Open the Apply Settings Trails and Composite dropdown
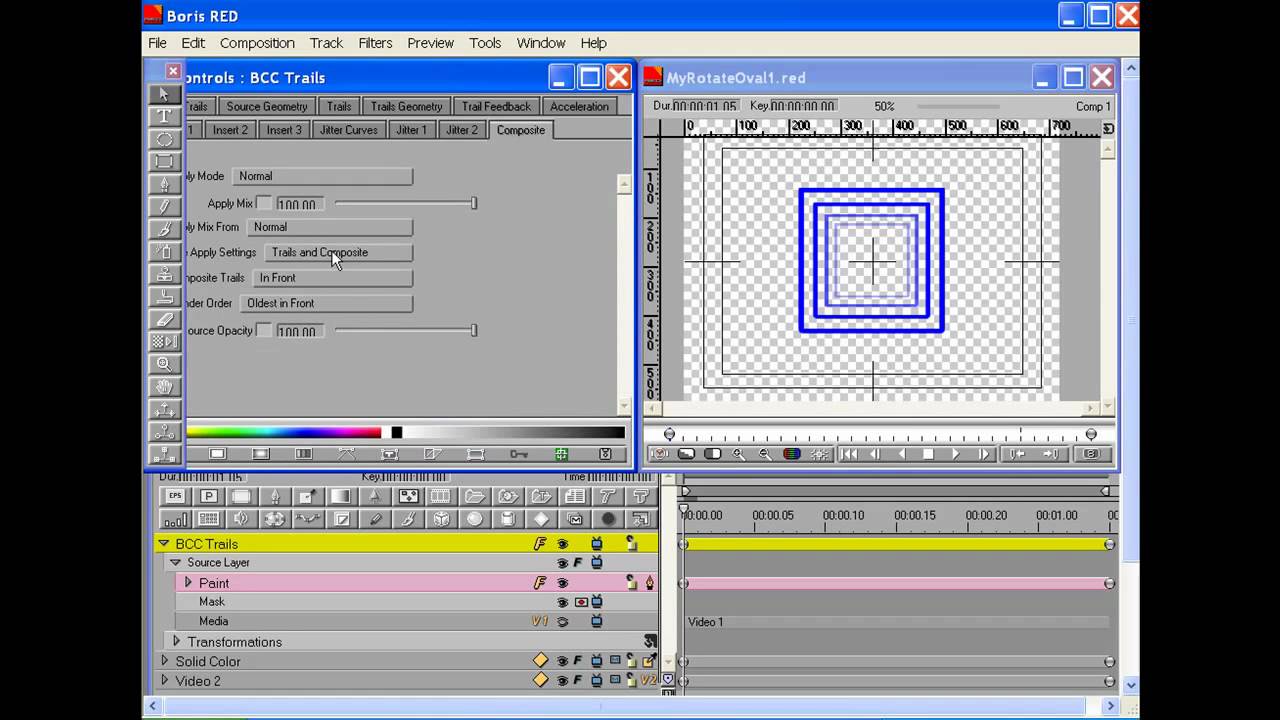 pos(338,252)
